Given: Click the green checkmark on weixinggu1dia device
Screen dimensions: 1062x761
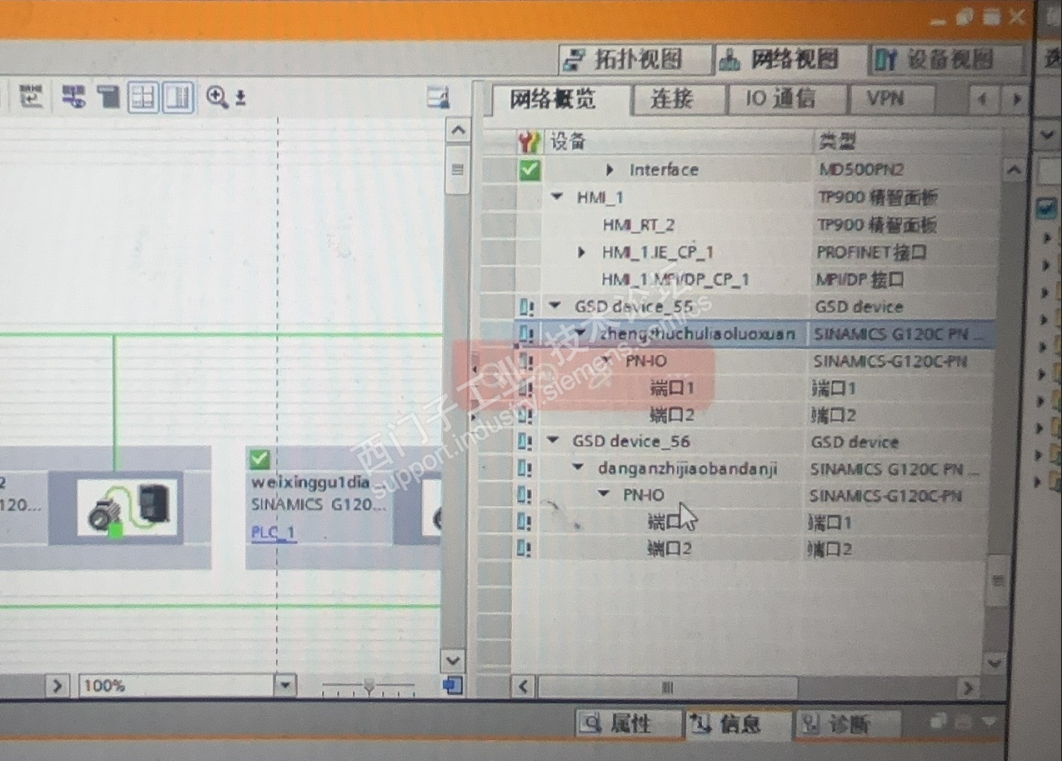Looking at the screenshot, I should (x=259, y=459).
